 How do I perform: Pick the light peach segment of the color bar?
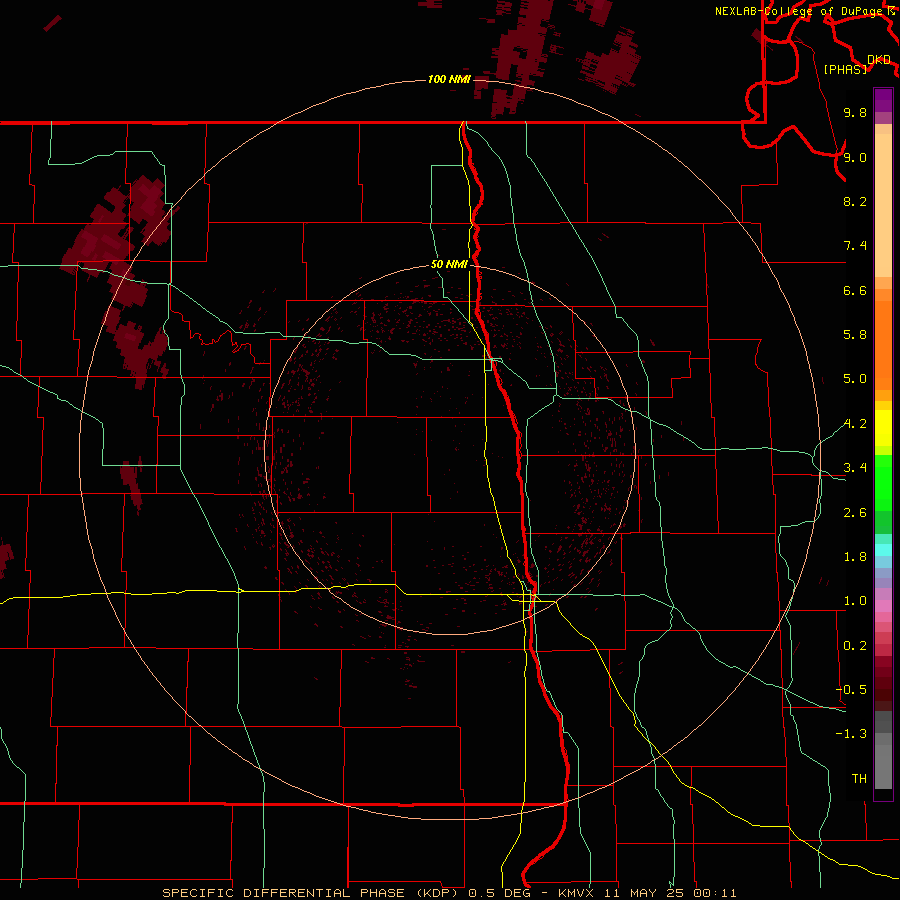[883, 205]
